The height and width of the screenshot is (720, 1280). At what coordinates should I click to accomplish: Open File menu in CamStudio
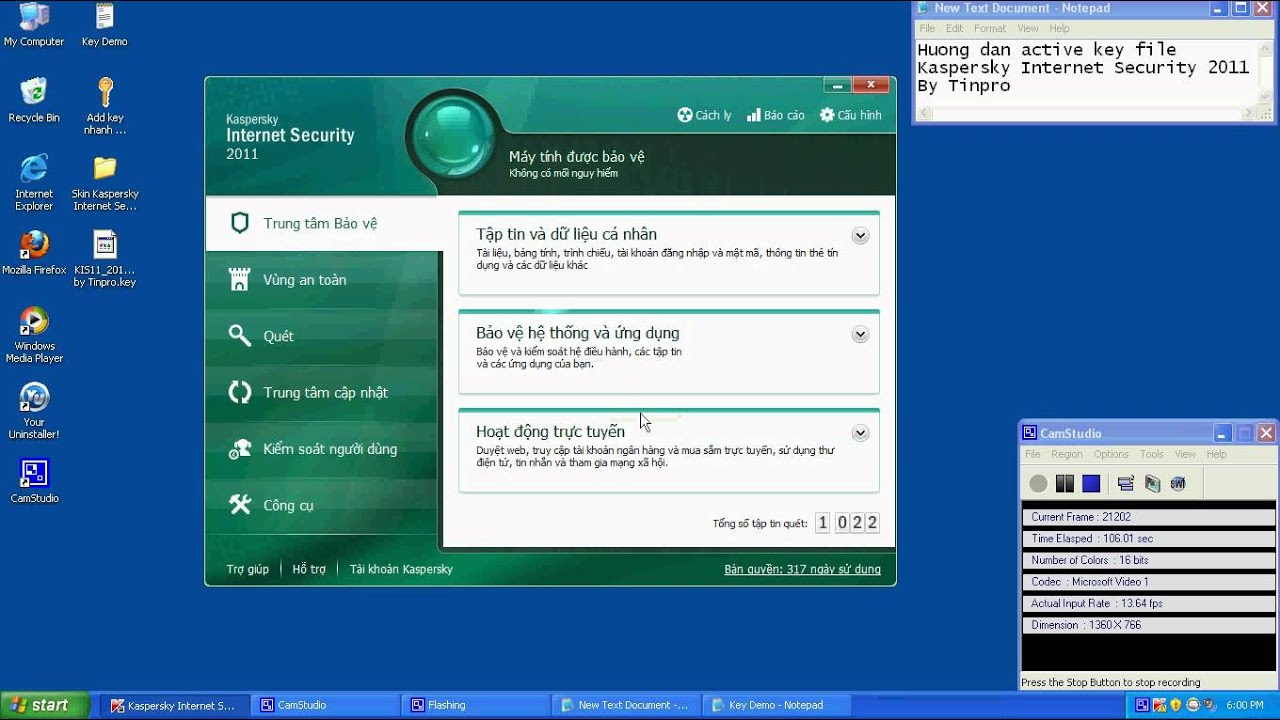[x=1032, y=454]
